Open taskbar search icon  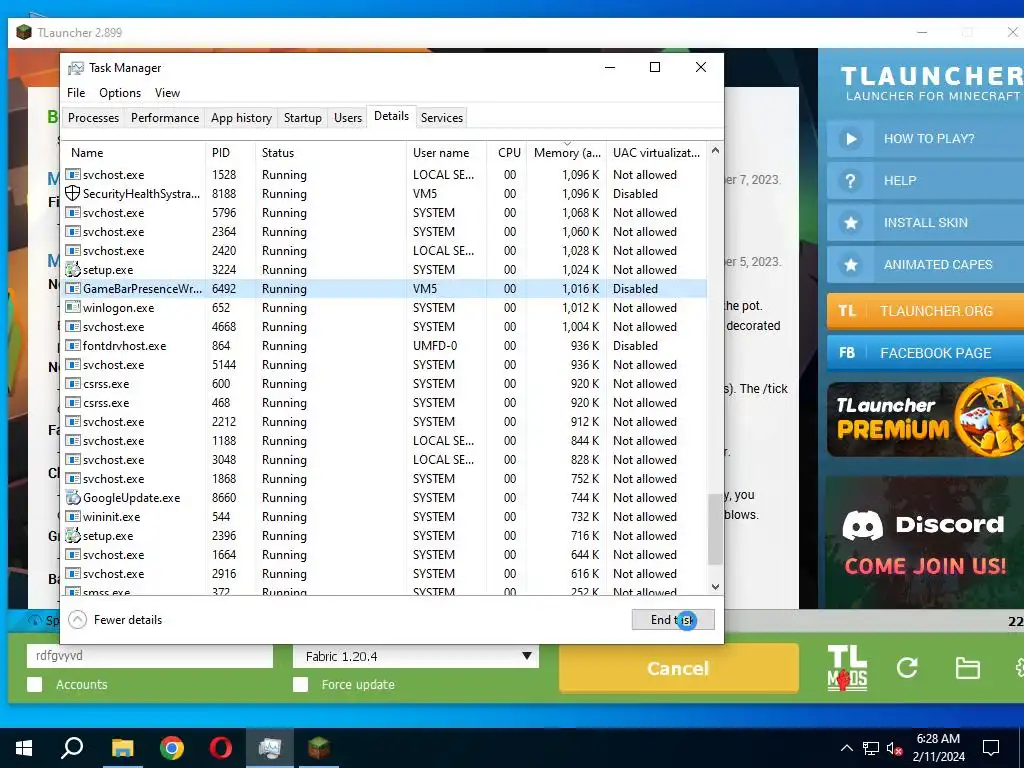pyautogui.click(x=72, y=748)
